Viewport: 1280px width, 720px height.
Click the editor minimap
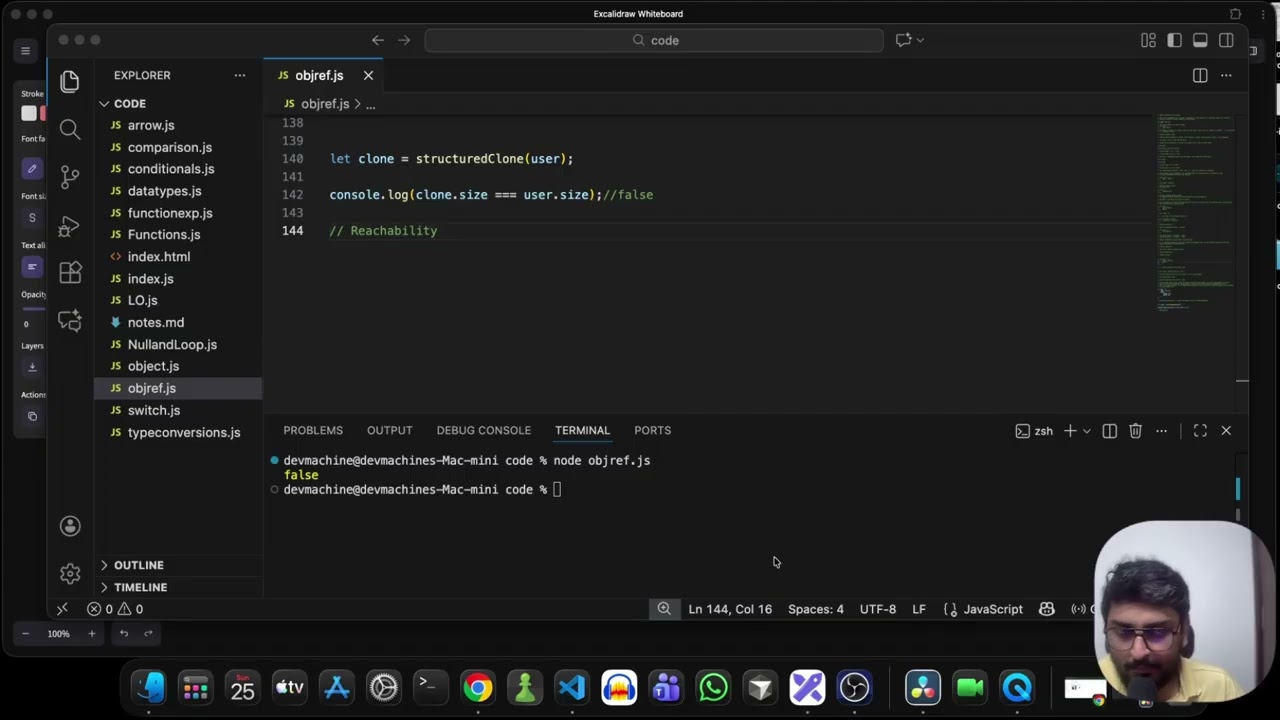tap(1196, 213)
